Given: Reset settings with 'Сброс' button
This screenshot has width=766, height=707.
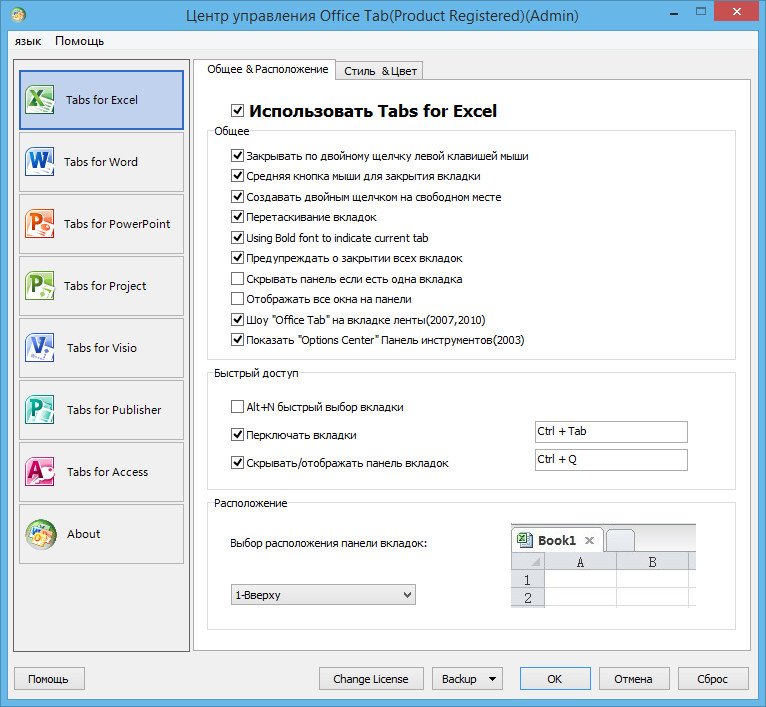Looking at the screenshot, I should pyautogui.click(x=713, y=679).
